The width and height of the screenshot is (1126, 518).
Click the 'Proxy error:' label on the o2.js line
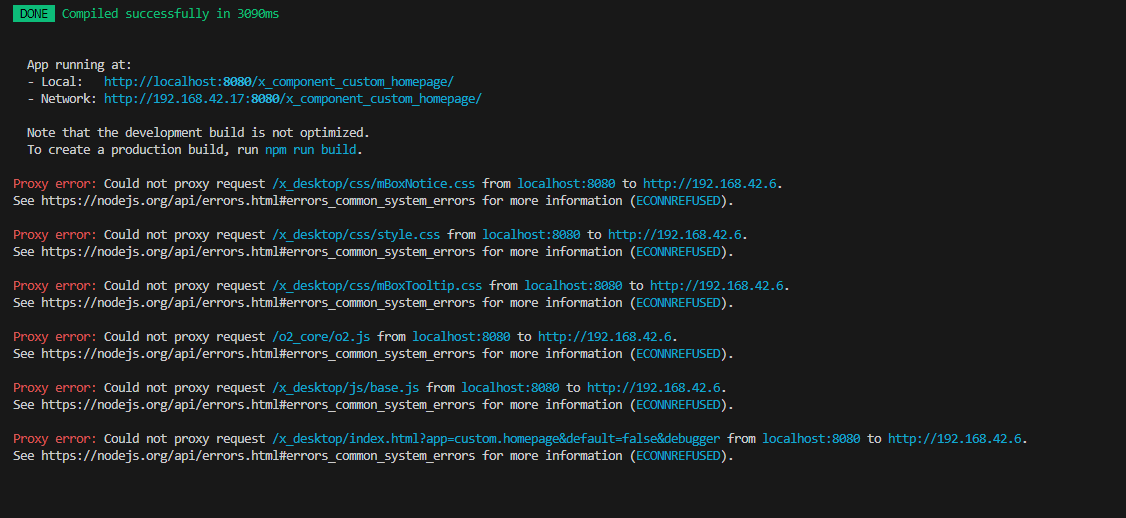(55, 337)
